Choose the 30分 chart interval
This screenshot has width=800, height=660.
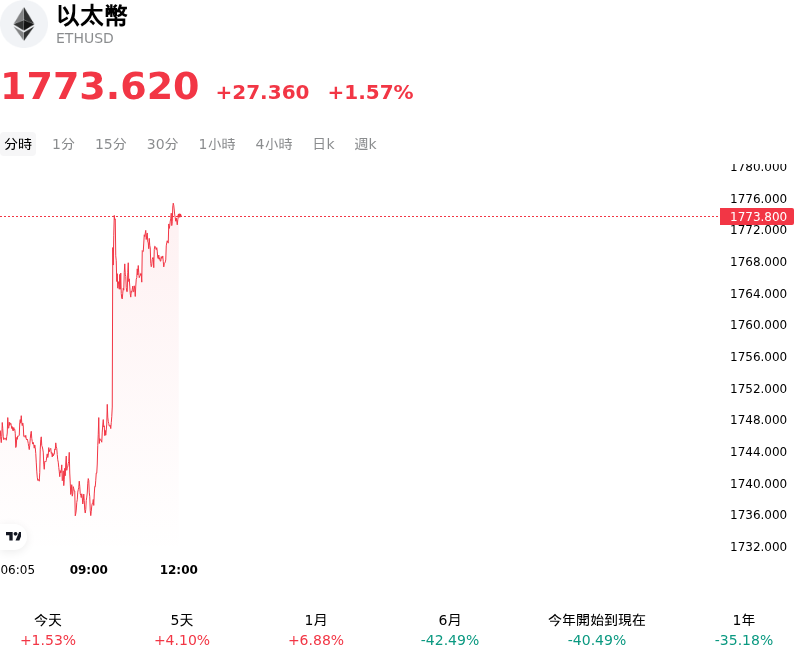point(163,144)
